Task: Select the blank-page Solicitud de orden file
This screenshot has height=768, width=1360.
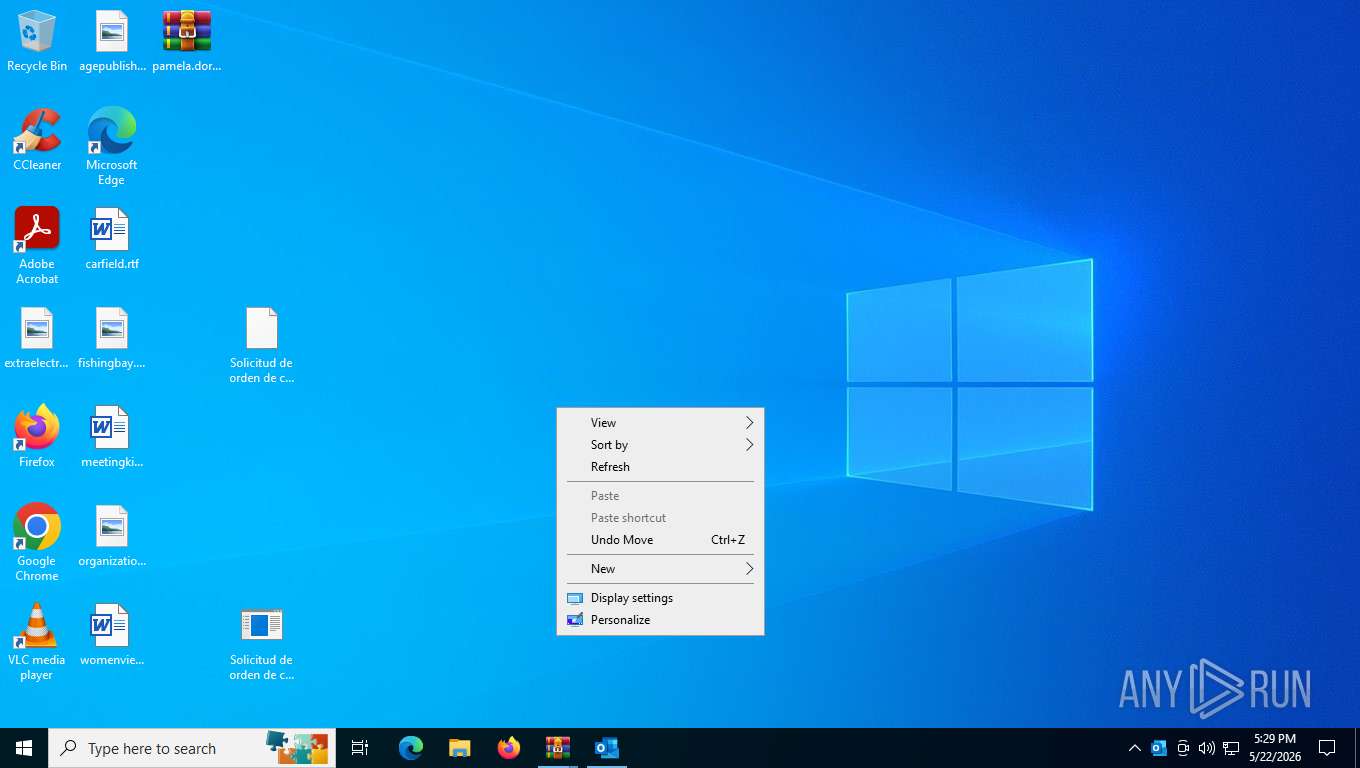Action: tap(261, 346)
